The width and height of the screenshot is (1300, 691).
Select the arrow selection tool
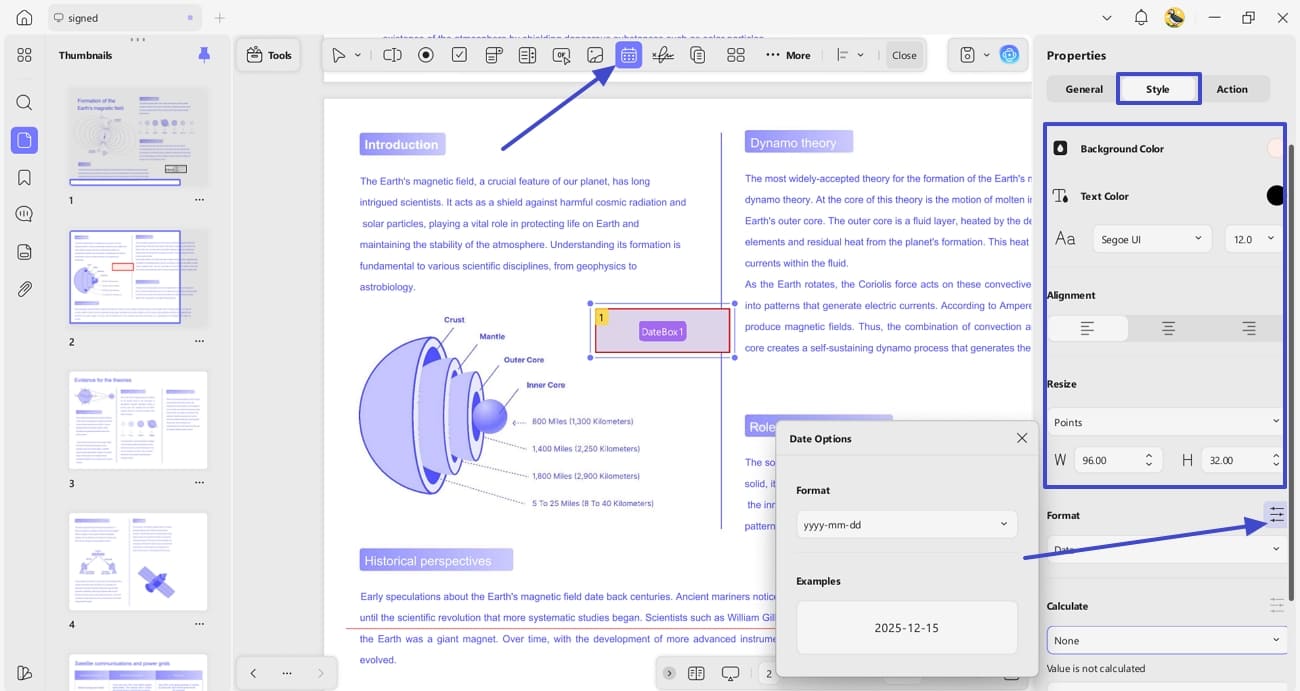[x=339, y=55]
